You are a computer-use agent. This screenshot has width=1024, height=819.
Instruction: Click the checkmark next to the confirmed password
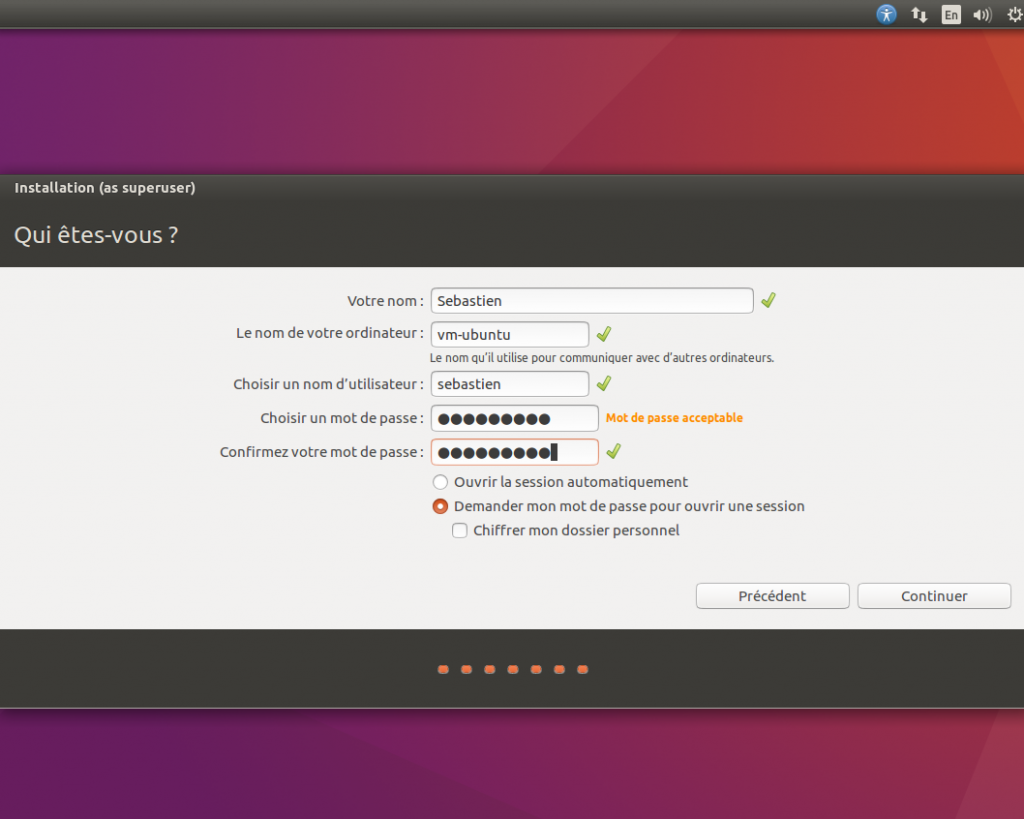[613, 451]
